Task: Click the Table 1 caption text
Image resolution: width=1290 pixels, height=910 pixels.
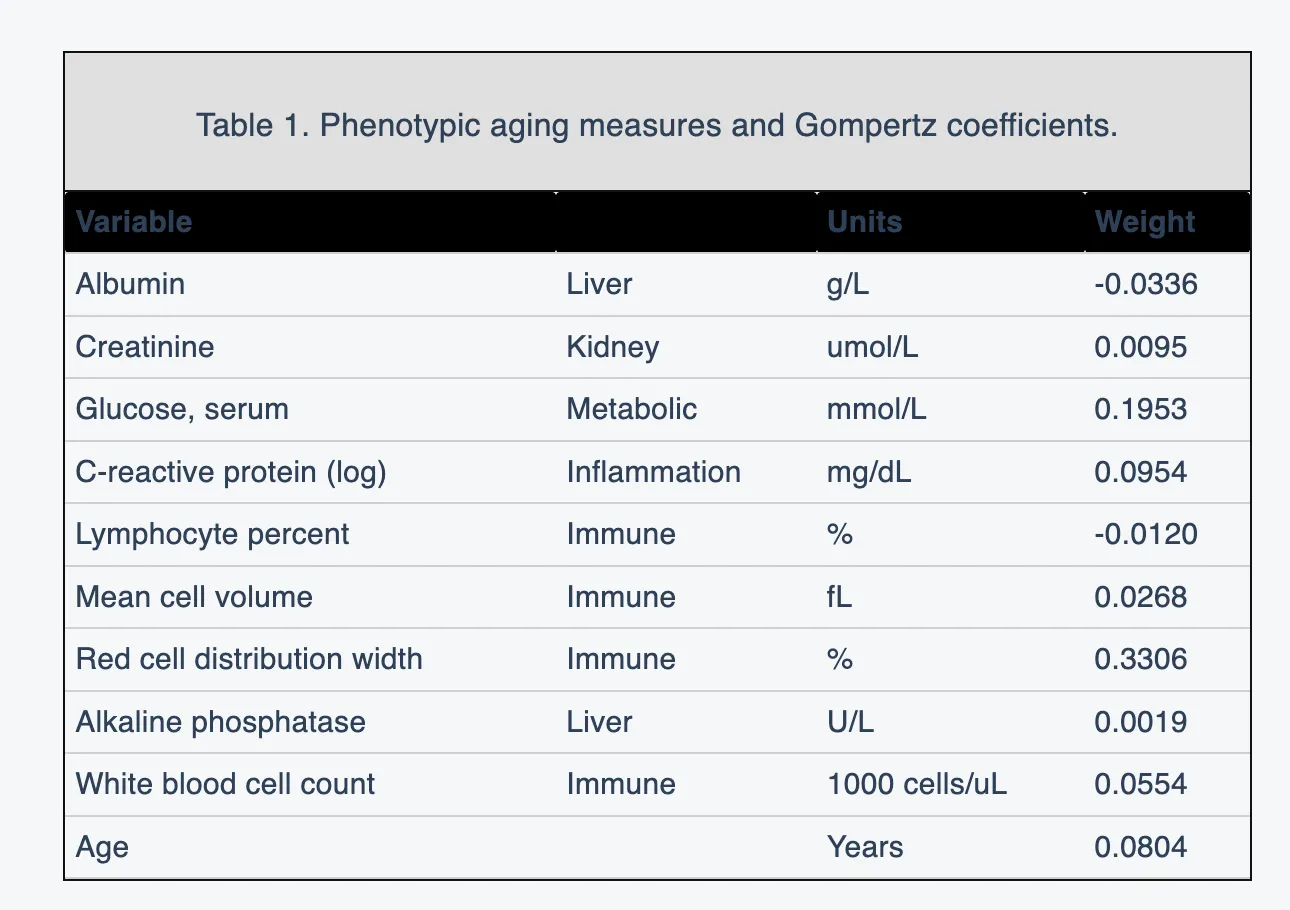Action: (x=656, y=126)
